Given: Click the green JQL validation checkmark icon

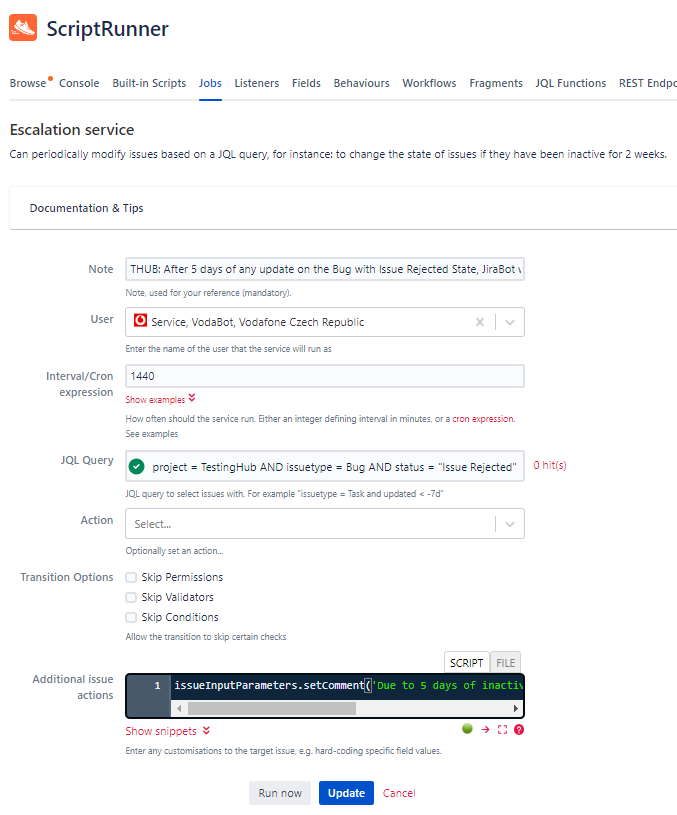Looking at the screenshot, I should 137,467.
